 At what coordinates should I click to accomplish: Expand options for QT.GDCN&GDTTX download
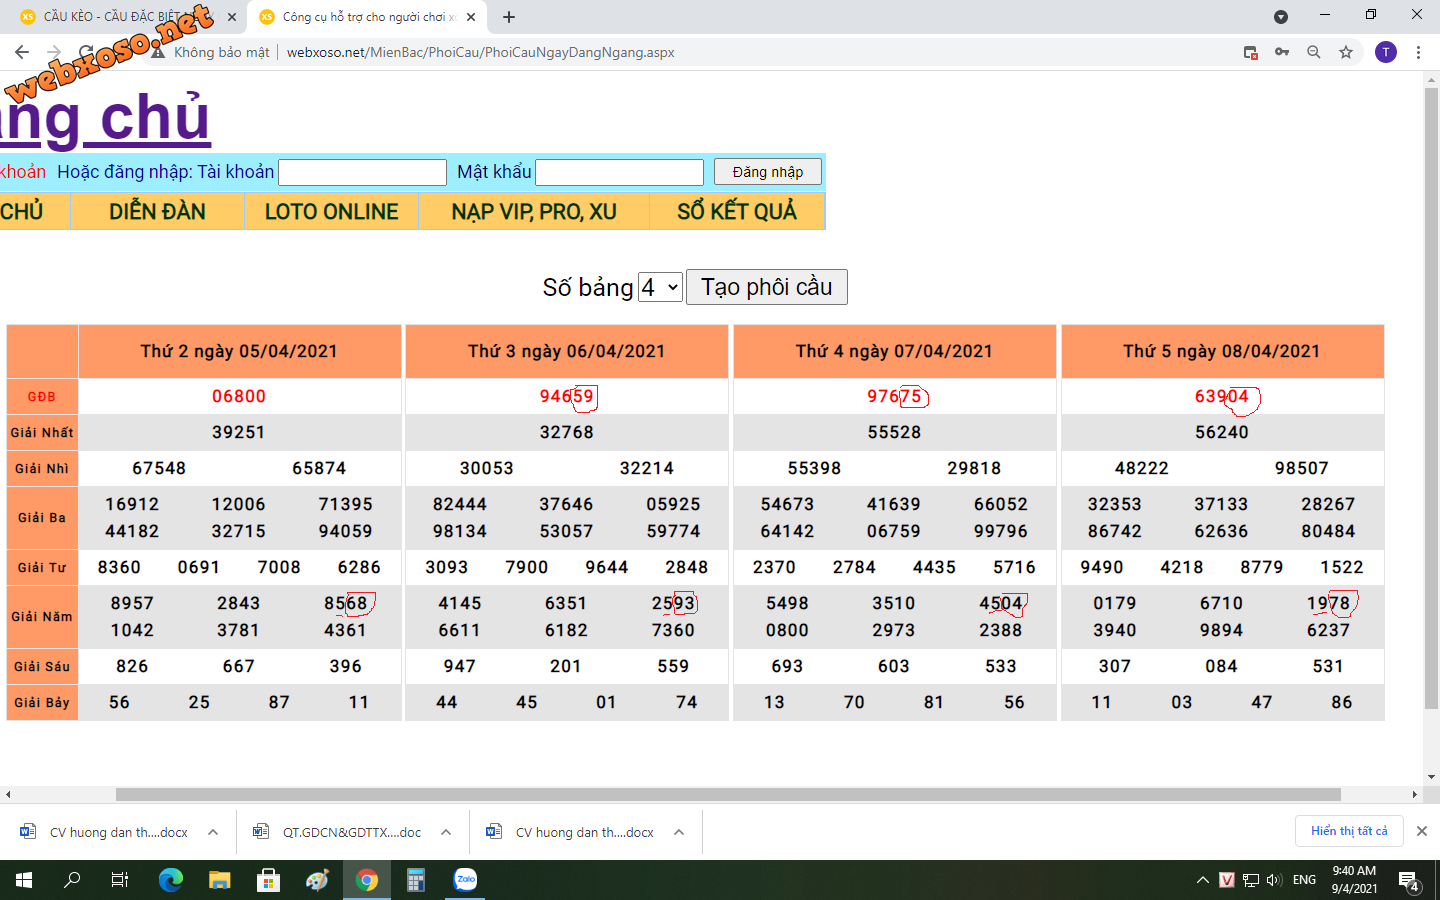click(x=446, y=832)
